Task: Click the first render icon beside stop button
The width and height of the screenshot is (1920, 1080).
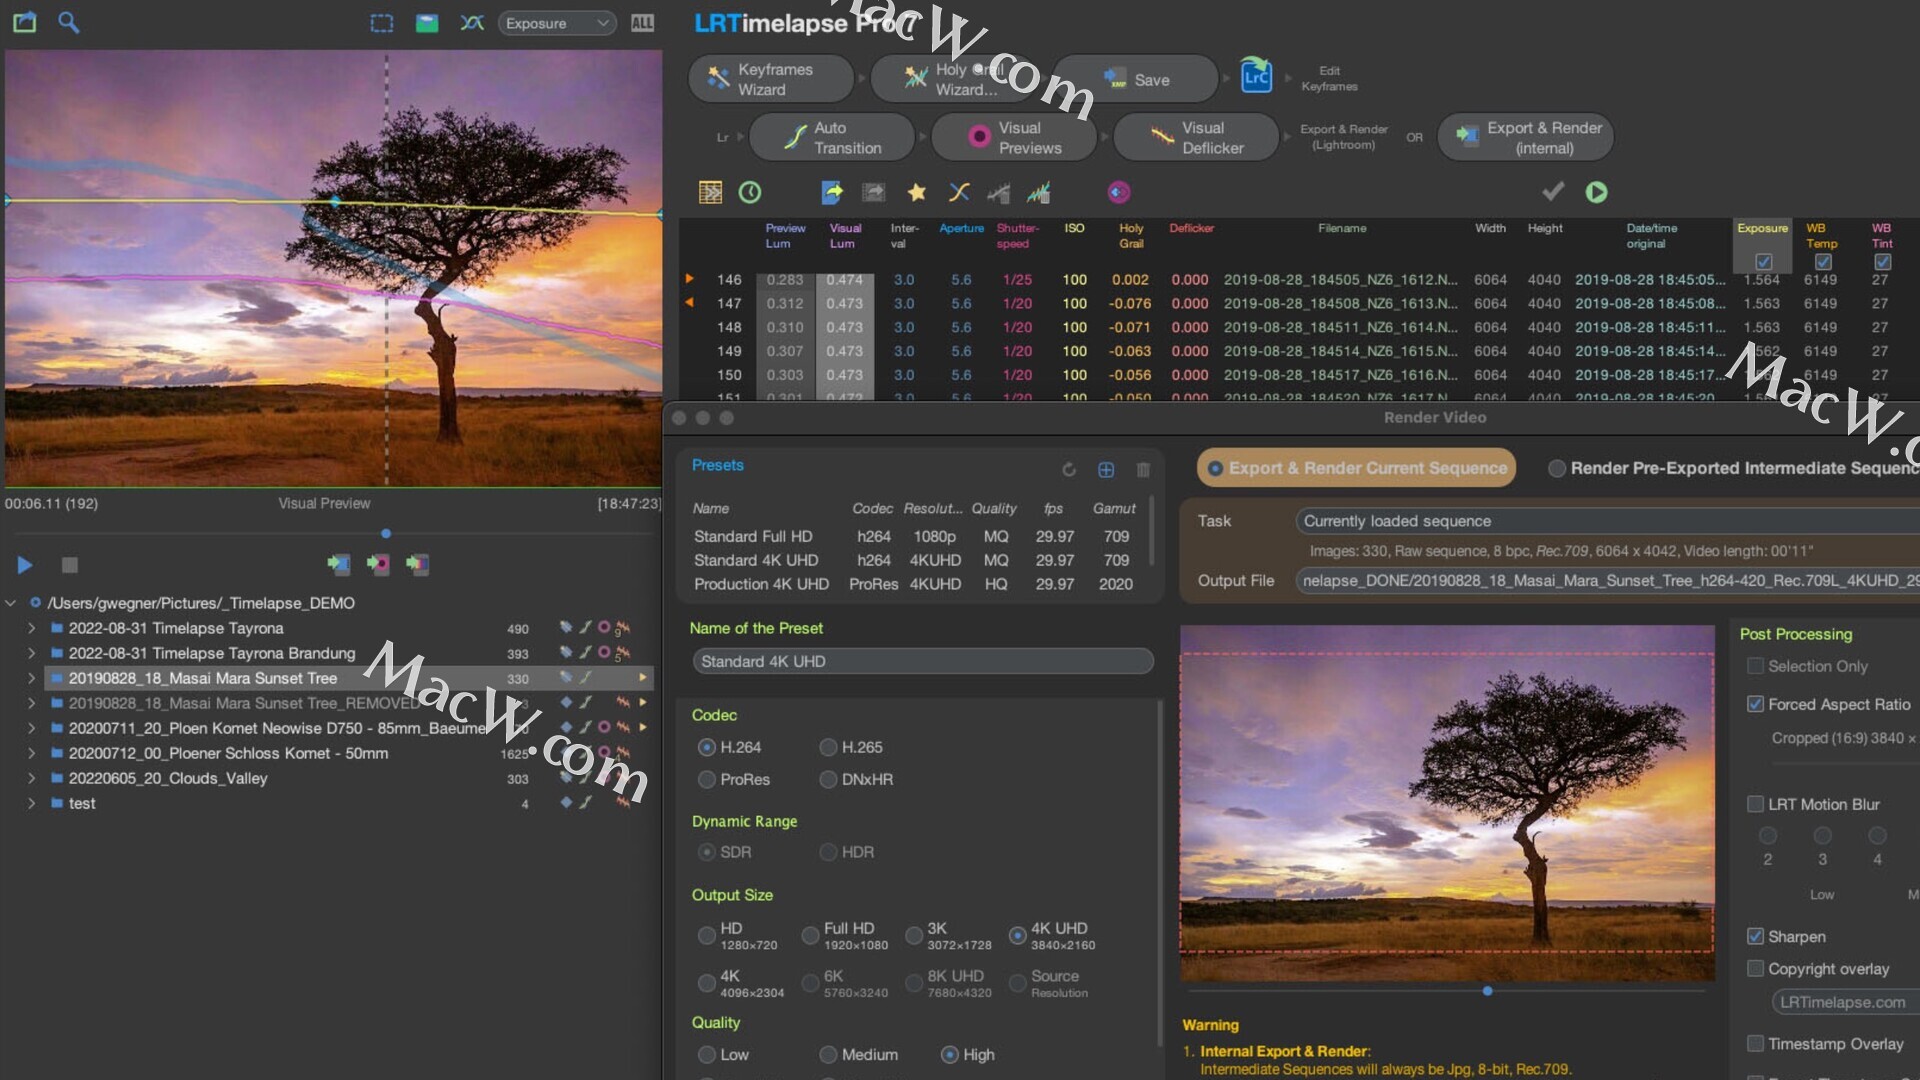Action: coord(339,565)
